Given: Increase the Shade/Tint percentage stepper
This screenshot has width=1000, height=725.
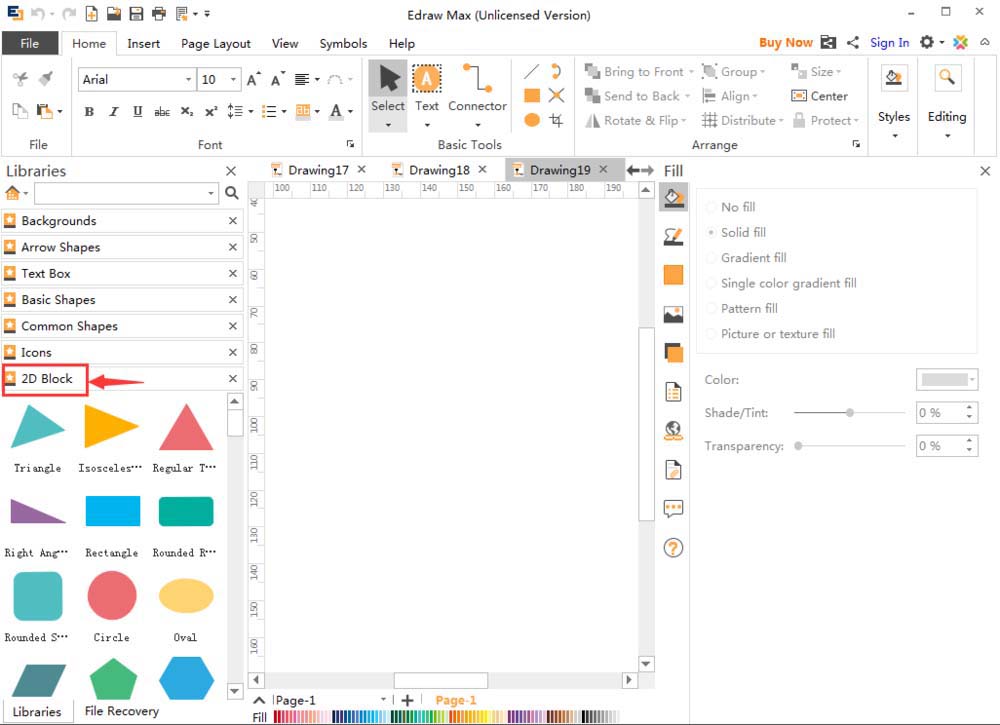Looking at the screenshot, I should [x=969, y=407].
